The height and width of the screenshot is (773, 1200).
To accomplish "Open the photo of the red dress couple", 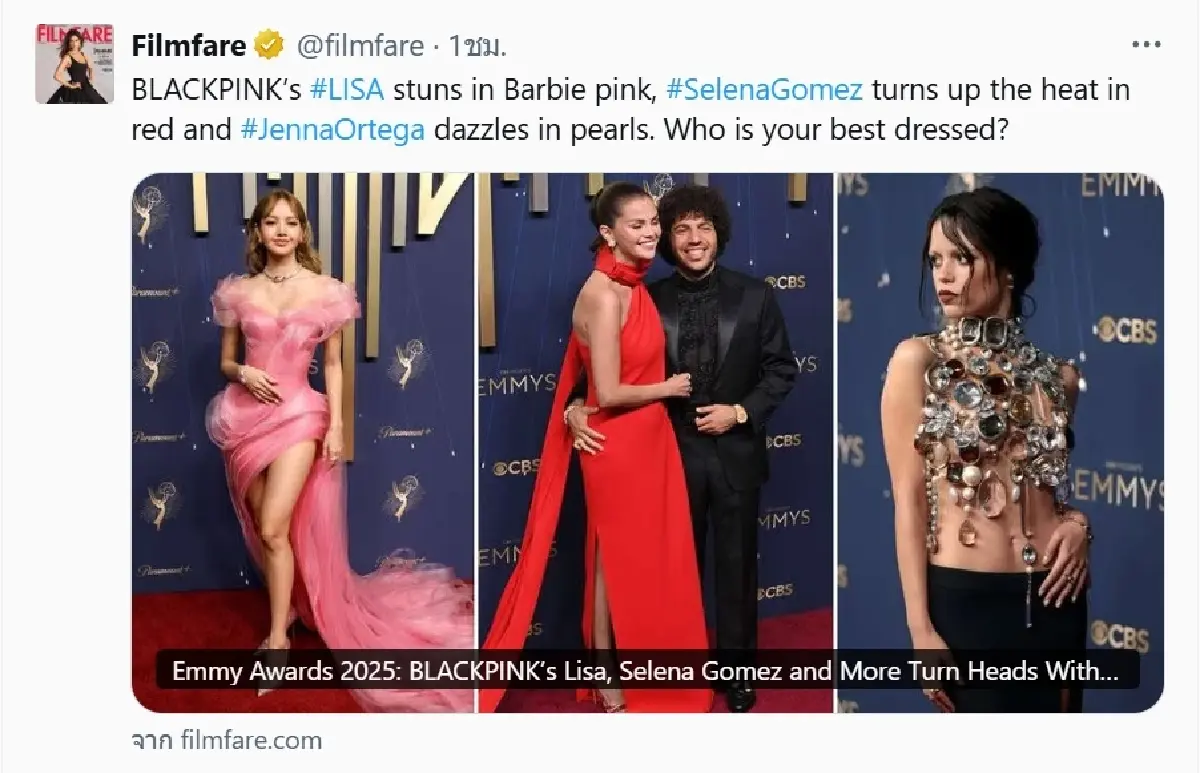I will tap(655, 440).
